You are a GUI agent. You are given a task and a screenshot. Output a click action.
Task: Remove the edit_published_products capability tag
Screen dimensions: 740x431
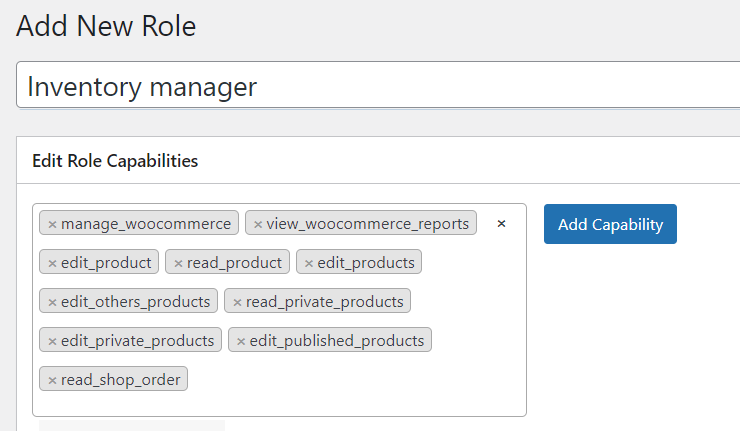click(241, 341)
